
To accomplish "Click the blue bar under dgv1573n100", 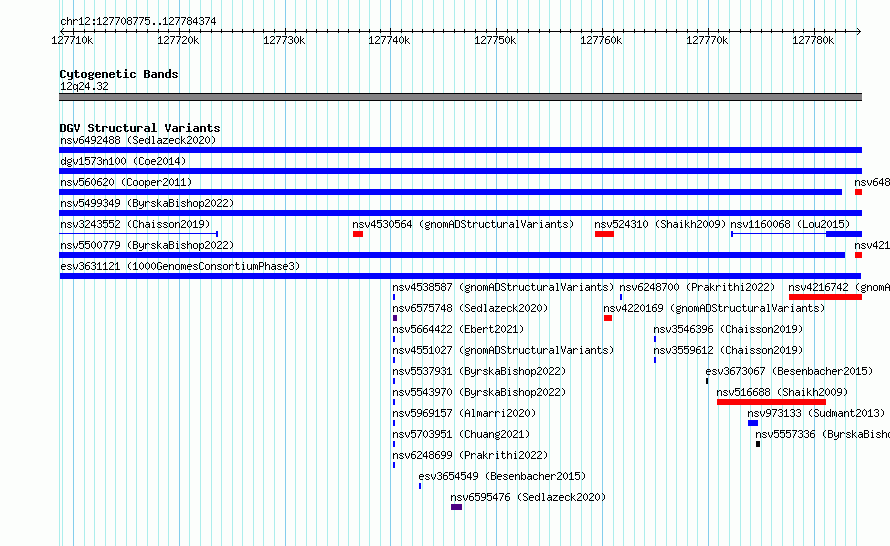I will 460,171.
